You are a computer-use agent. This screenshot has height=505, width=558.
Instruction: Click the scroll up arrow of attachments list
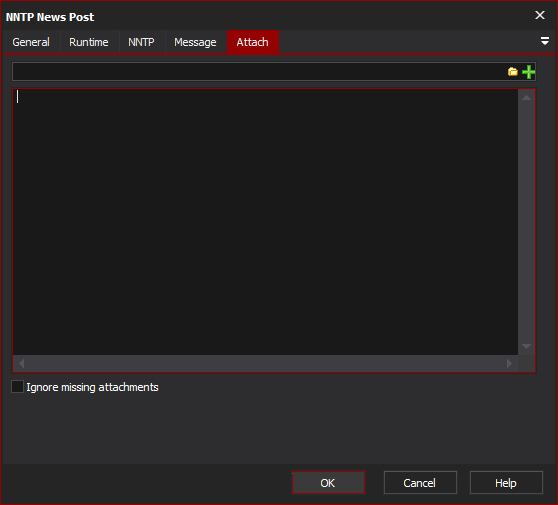point(526,98)
